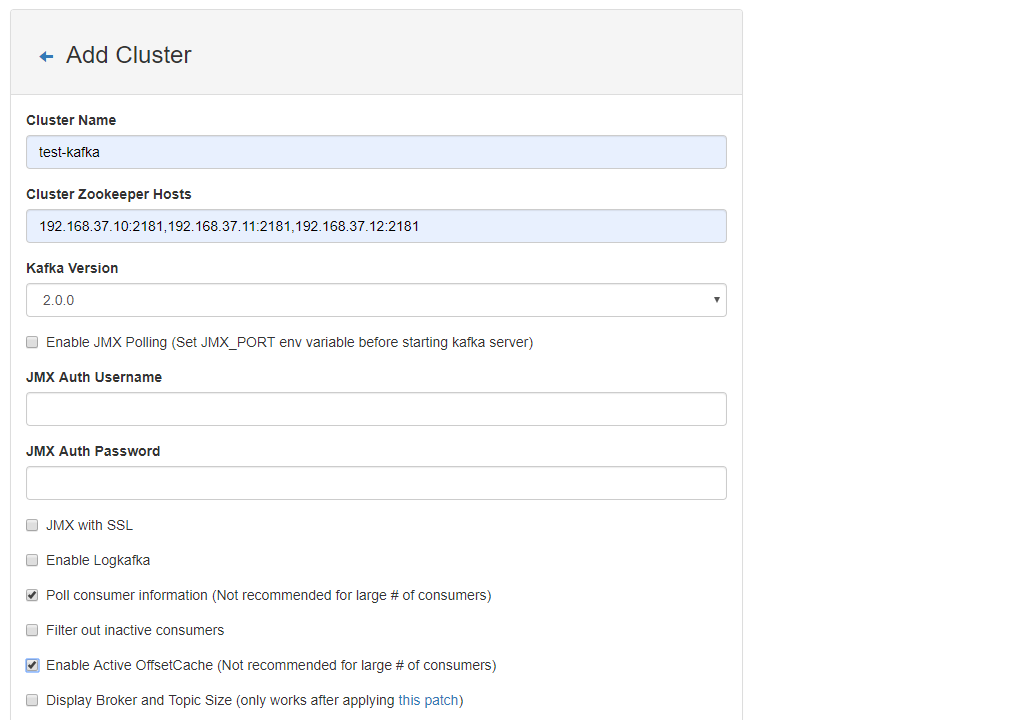Screen dimensions: 1026x720
Task: Click the Cluster Name input field
Action: coord(376,152)
